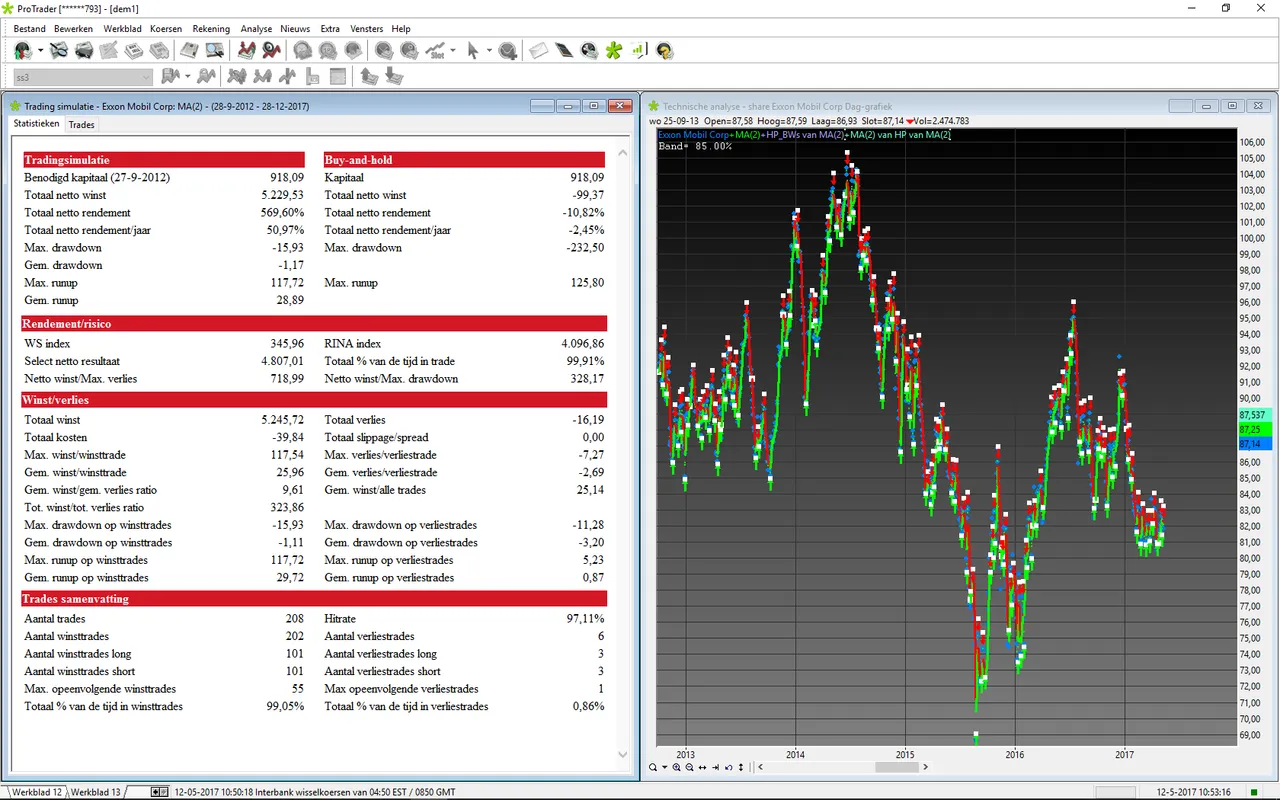Screen dimensions: 1280x800
Task: Click the status bar timestamp 12-5-2017 10:53:16
Action: [x=1193, y=792]
